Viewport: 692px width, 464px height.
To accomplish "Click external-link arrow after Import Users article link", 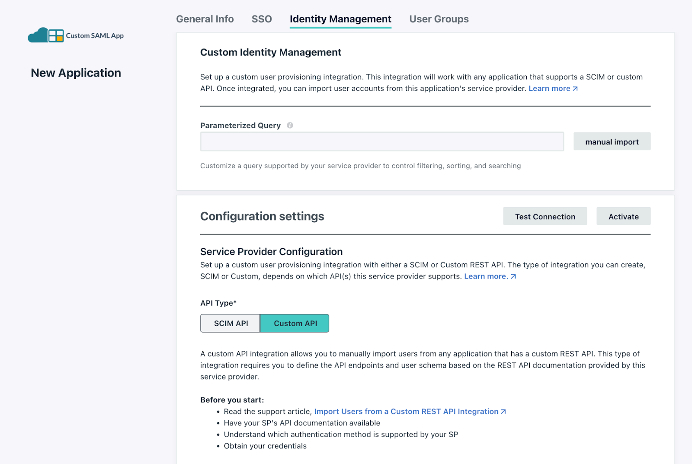I will click(x=503, y=411).
